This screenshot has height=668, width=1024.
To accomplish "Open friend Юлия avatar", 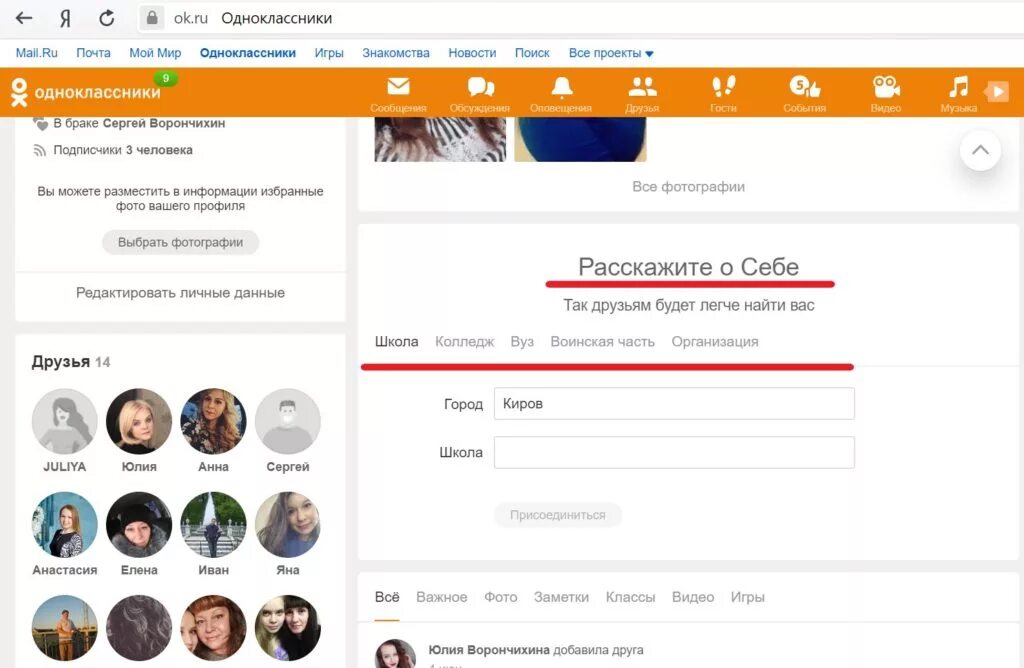I will 139,421.
